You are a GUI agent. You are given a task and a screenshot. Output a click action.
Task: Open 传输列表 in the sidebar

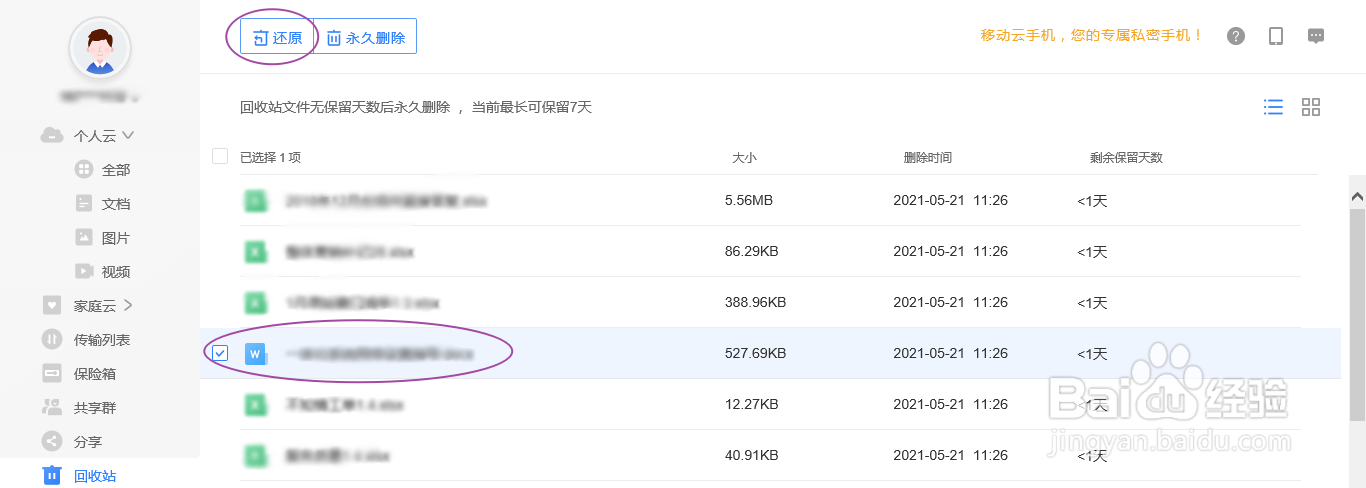[101, 340]
